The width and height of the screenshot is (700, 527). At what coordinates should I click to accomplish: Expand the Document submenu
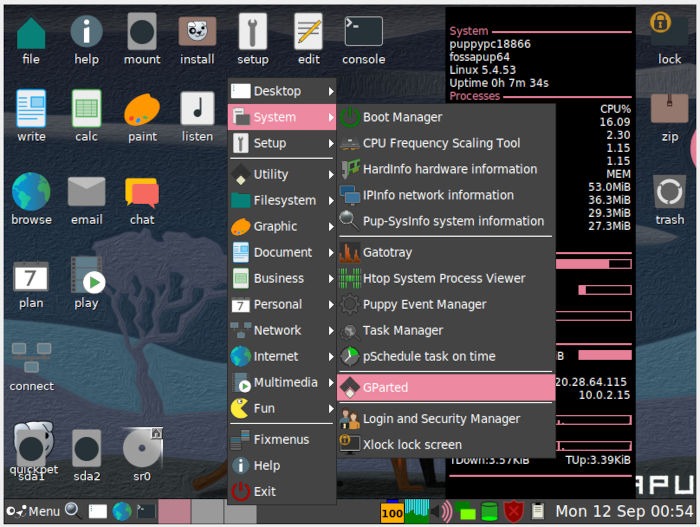pos(282,252)
